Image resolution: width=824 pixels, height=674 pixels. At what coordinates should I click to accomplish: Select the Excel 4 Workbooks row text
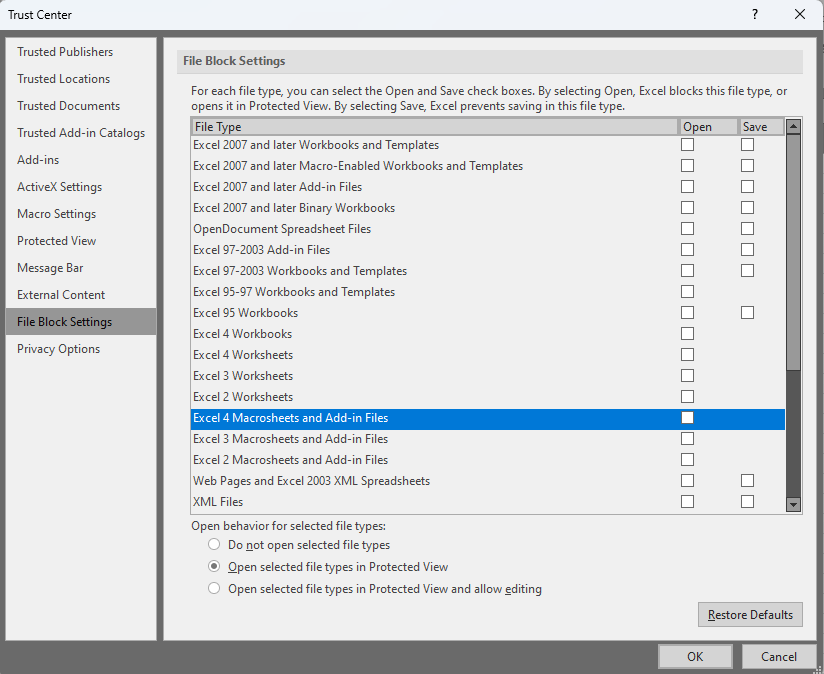coord(242,334)
